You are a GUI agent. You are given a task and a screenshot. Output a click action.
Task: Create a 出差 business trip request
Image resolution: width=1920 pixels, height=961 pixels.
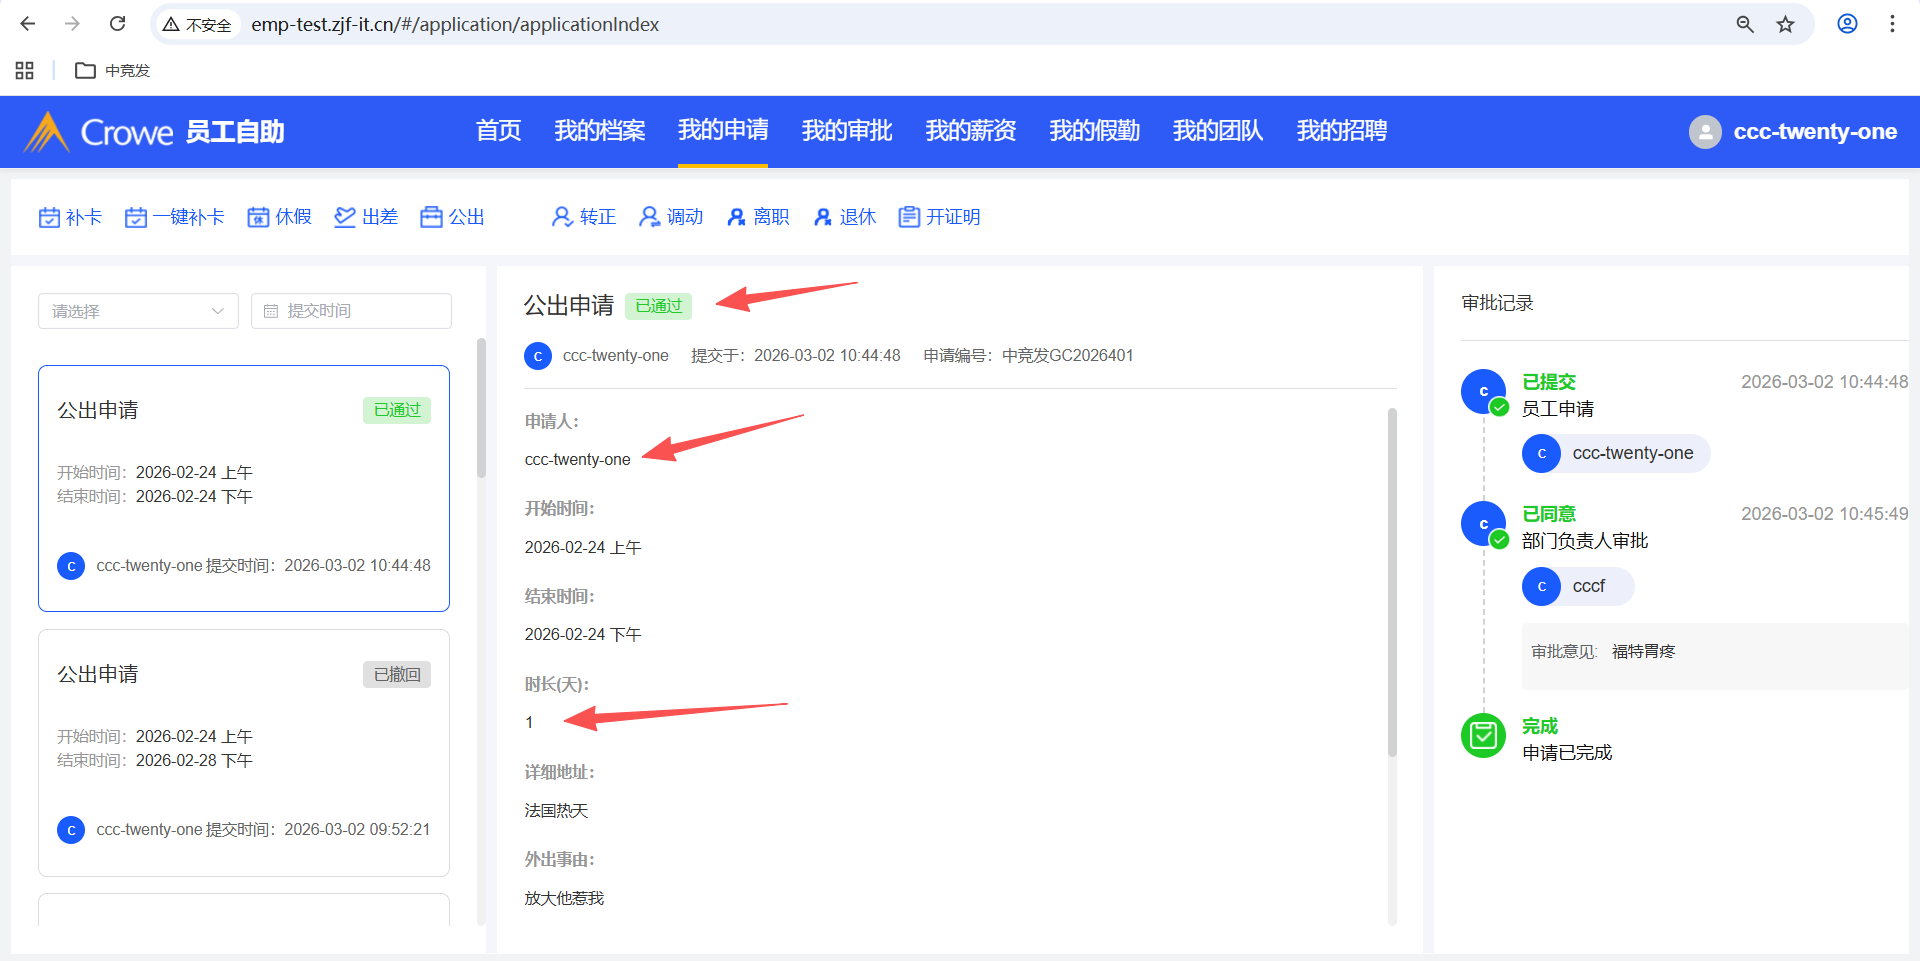coord(366,217)
